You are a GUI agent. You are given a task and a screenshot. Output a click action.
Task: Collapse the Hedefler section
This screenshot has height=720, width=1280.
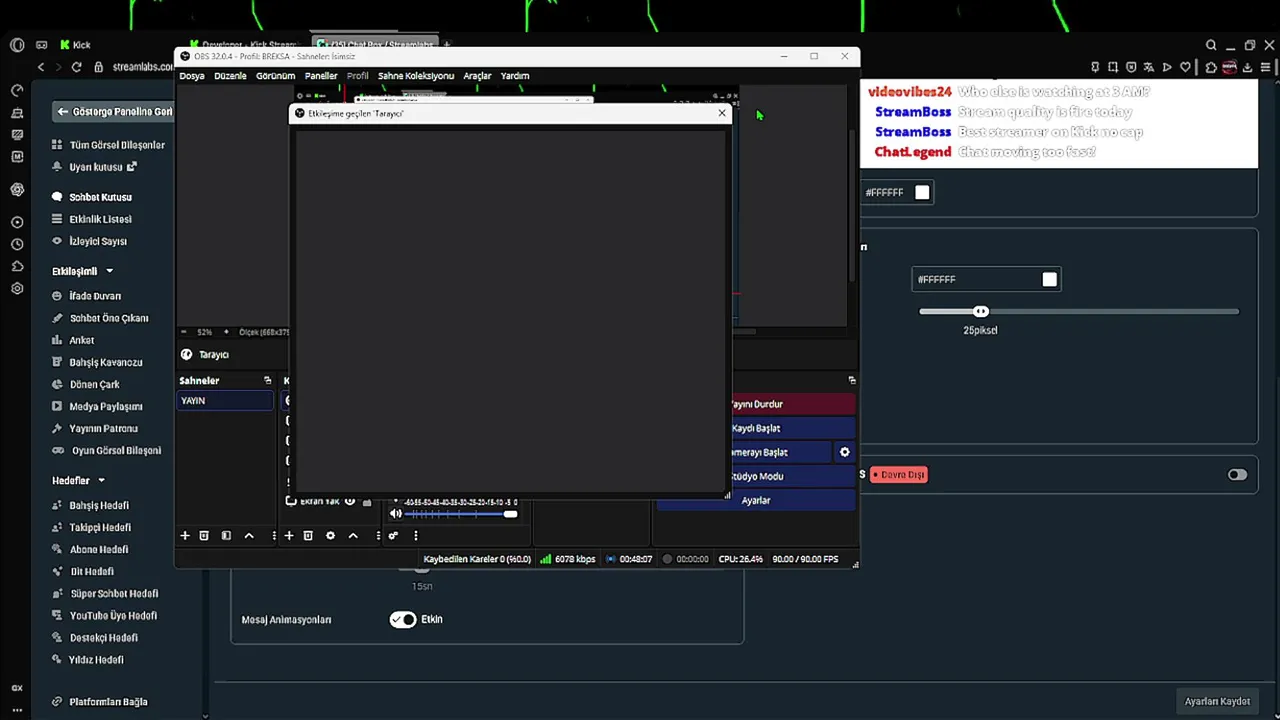click(101, 481)
